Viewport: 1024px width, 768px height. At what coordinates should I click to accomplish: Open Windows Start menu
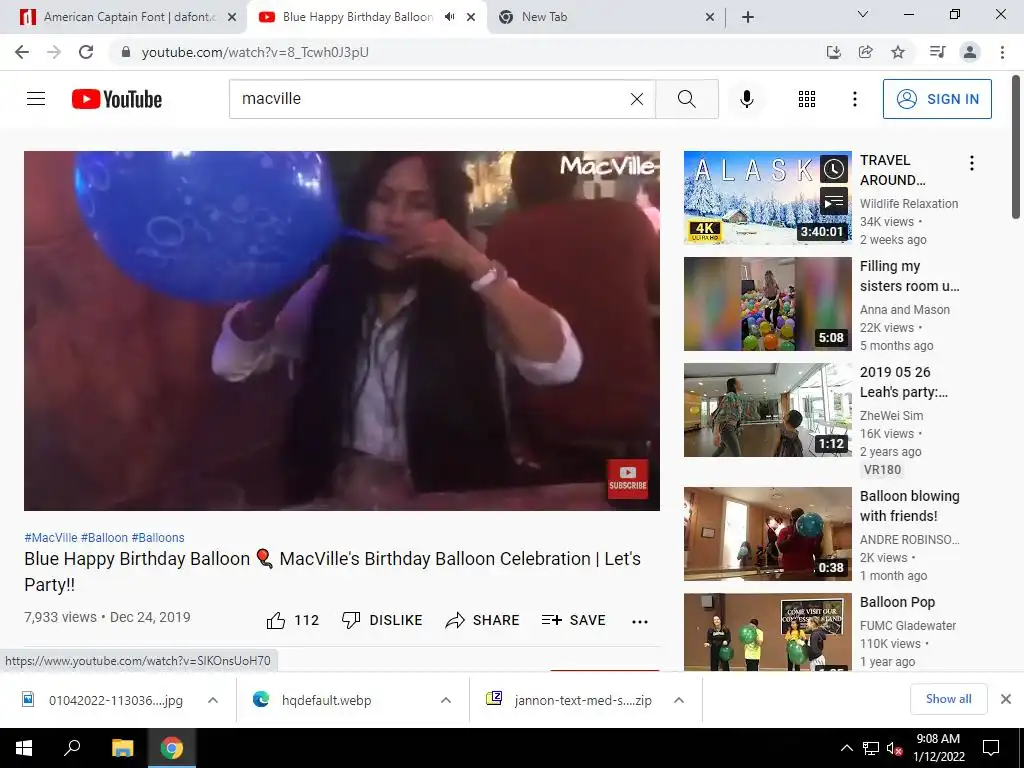pos(24,748)
